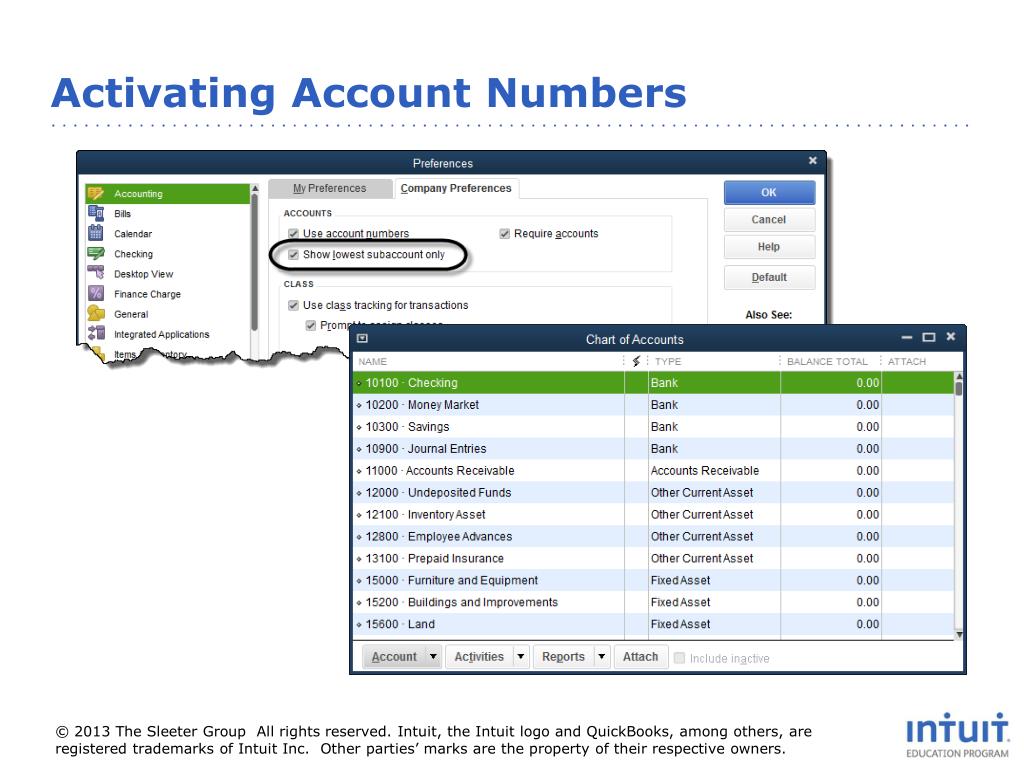Maximize the Chart of Accounts window

click(929, 337)
